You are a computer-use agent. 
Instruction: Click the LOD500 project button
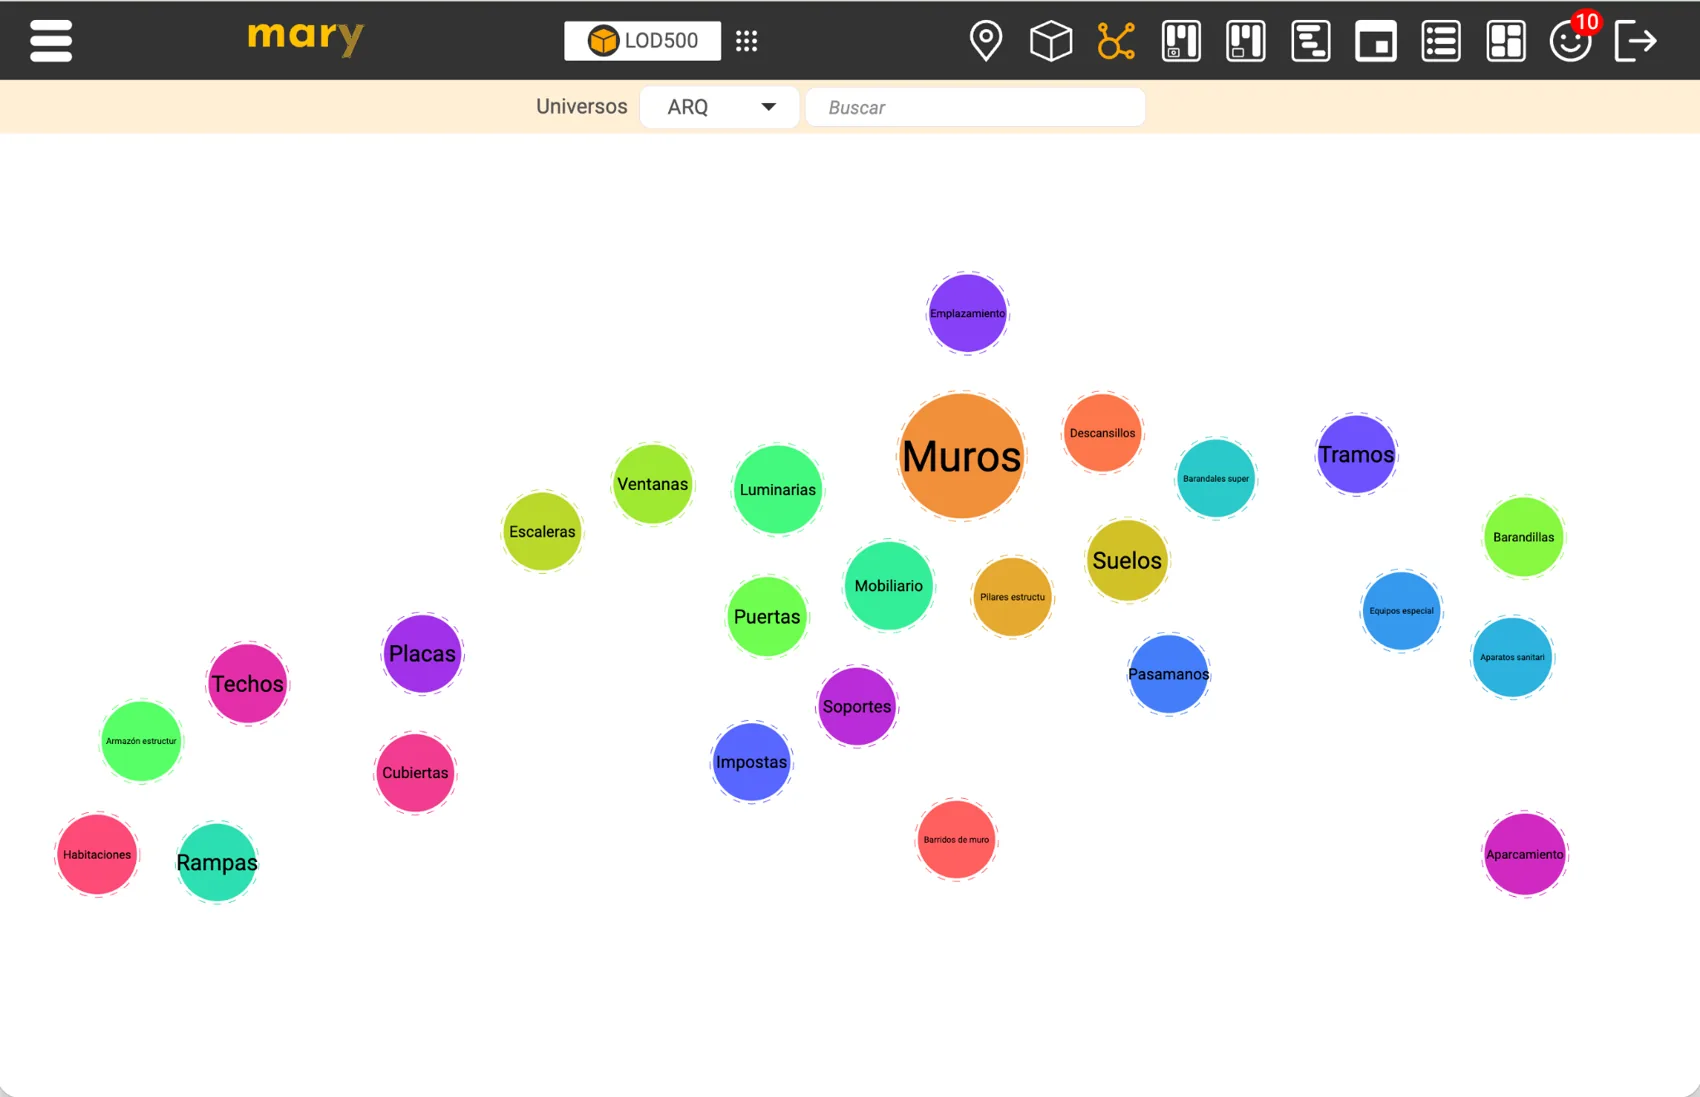tap(642, 41)
